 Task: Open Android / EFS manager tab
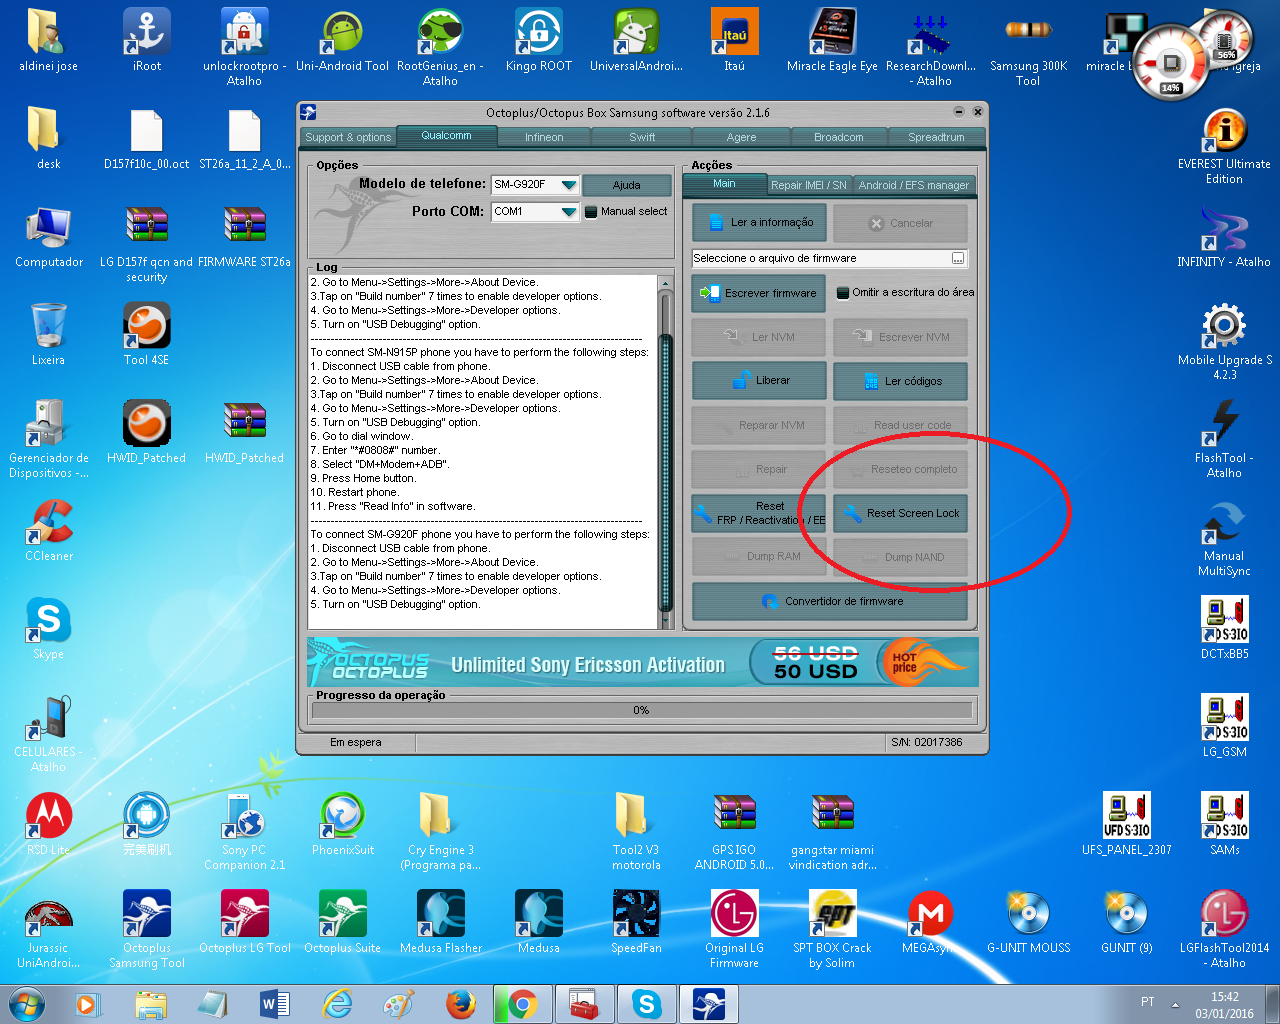pyautogui.click(x=913, y=185)
